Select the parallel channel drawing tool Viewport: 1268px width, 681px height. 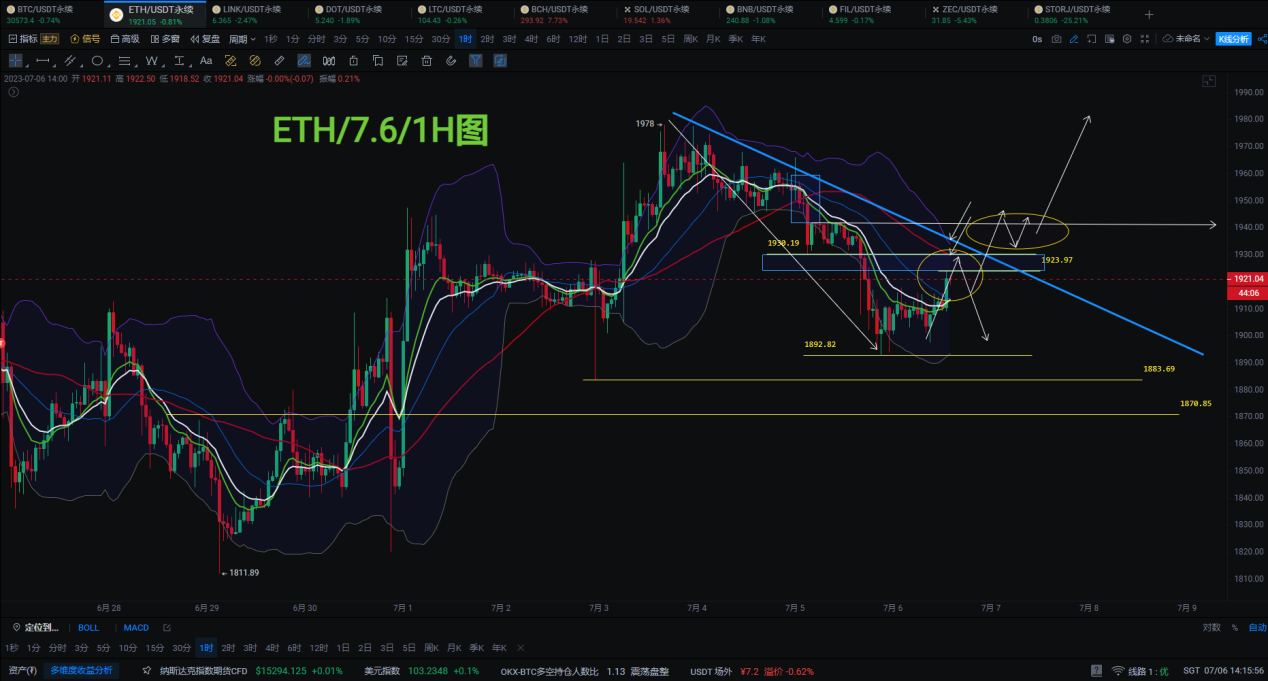tap(69, 61)
